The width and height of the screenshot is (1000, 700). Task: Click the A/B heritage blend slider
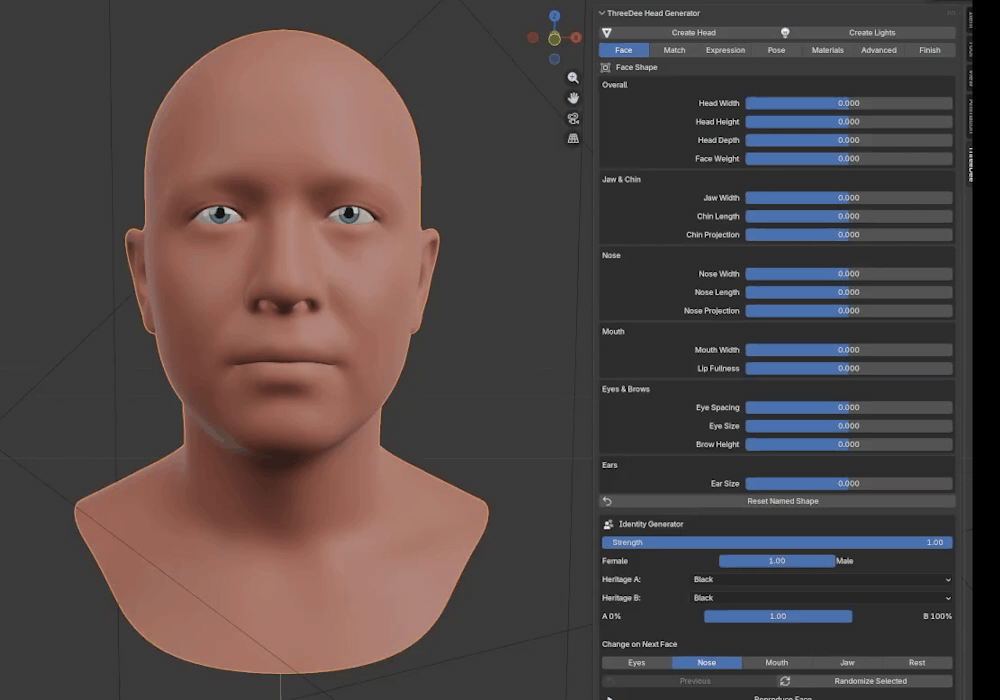point(778,616)
